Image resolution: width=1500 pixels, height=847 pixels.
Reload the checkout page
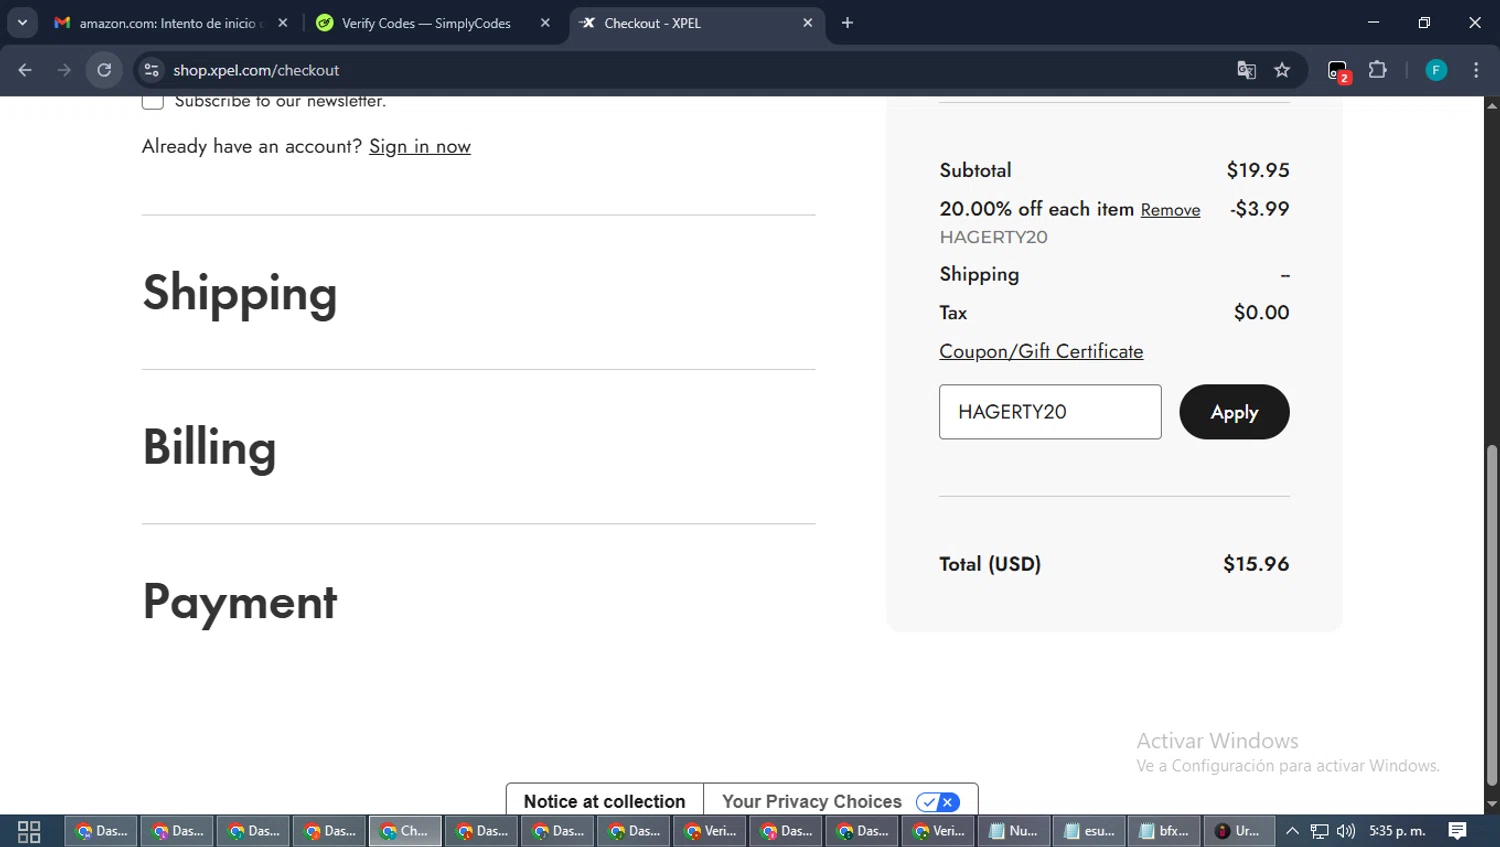(x=104, y=70)
